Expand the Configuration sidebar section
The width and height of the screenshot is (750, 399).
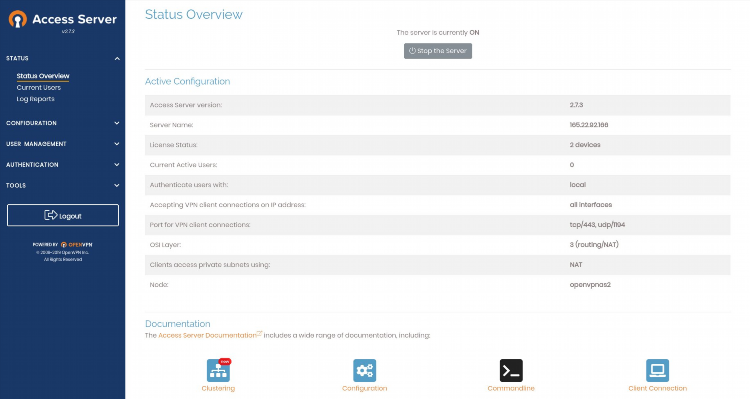(x=63, y=123)
